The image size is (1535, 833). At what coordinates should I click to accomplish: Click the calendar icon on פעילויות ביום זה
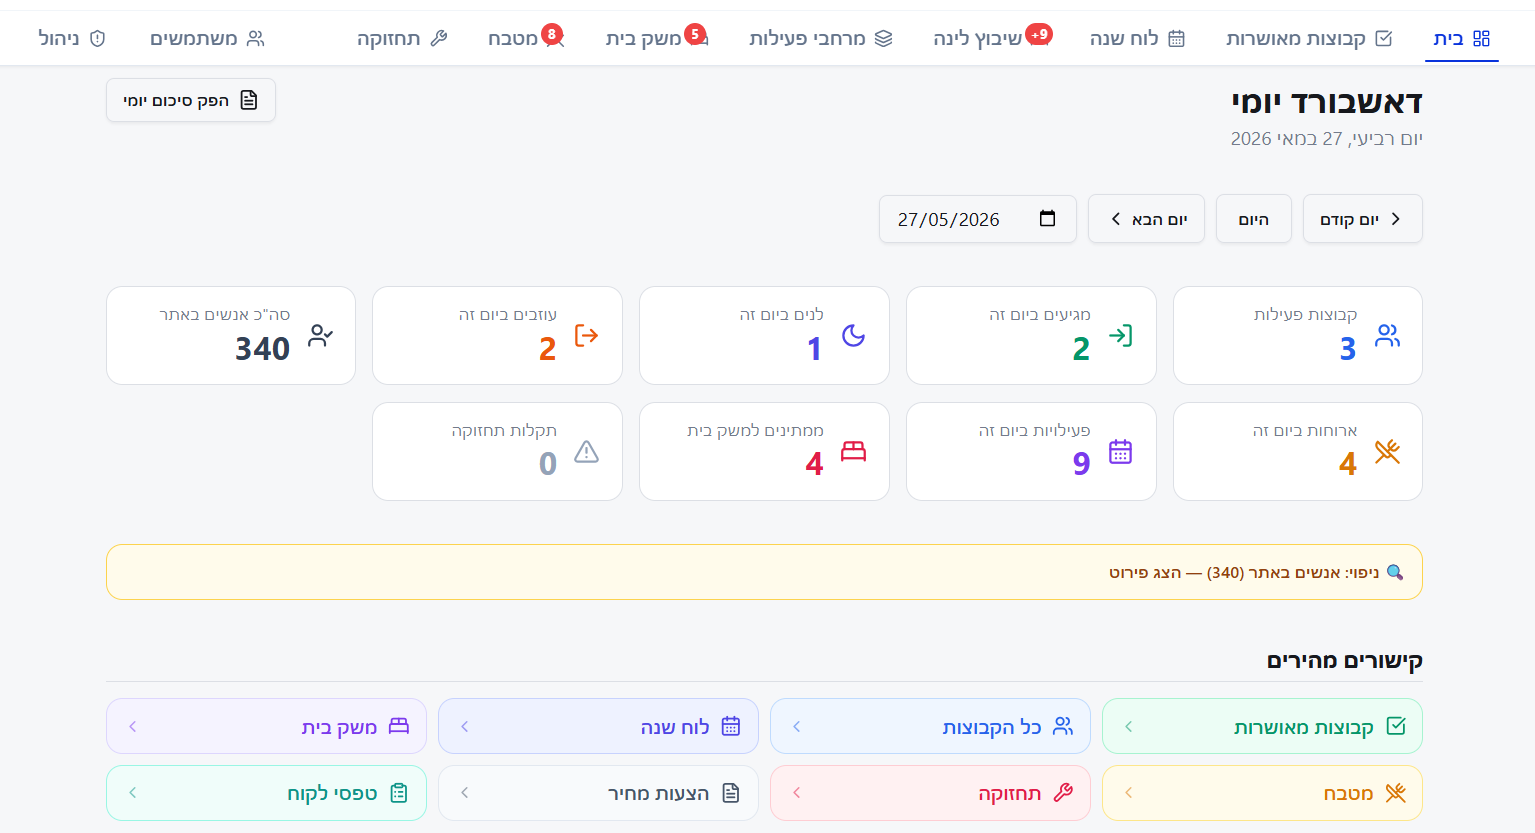(1121, 452)
